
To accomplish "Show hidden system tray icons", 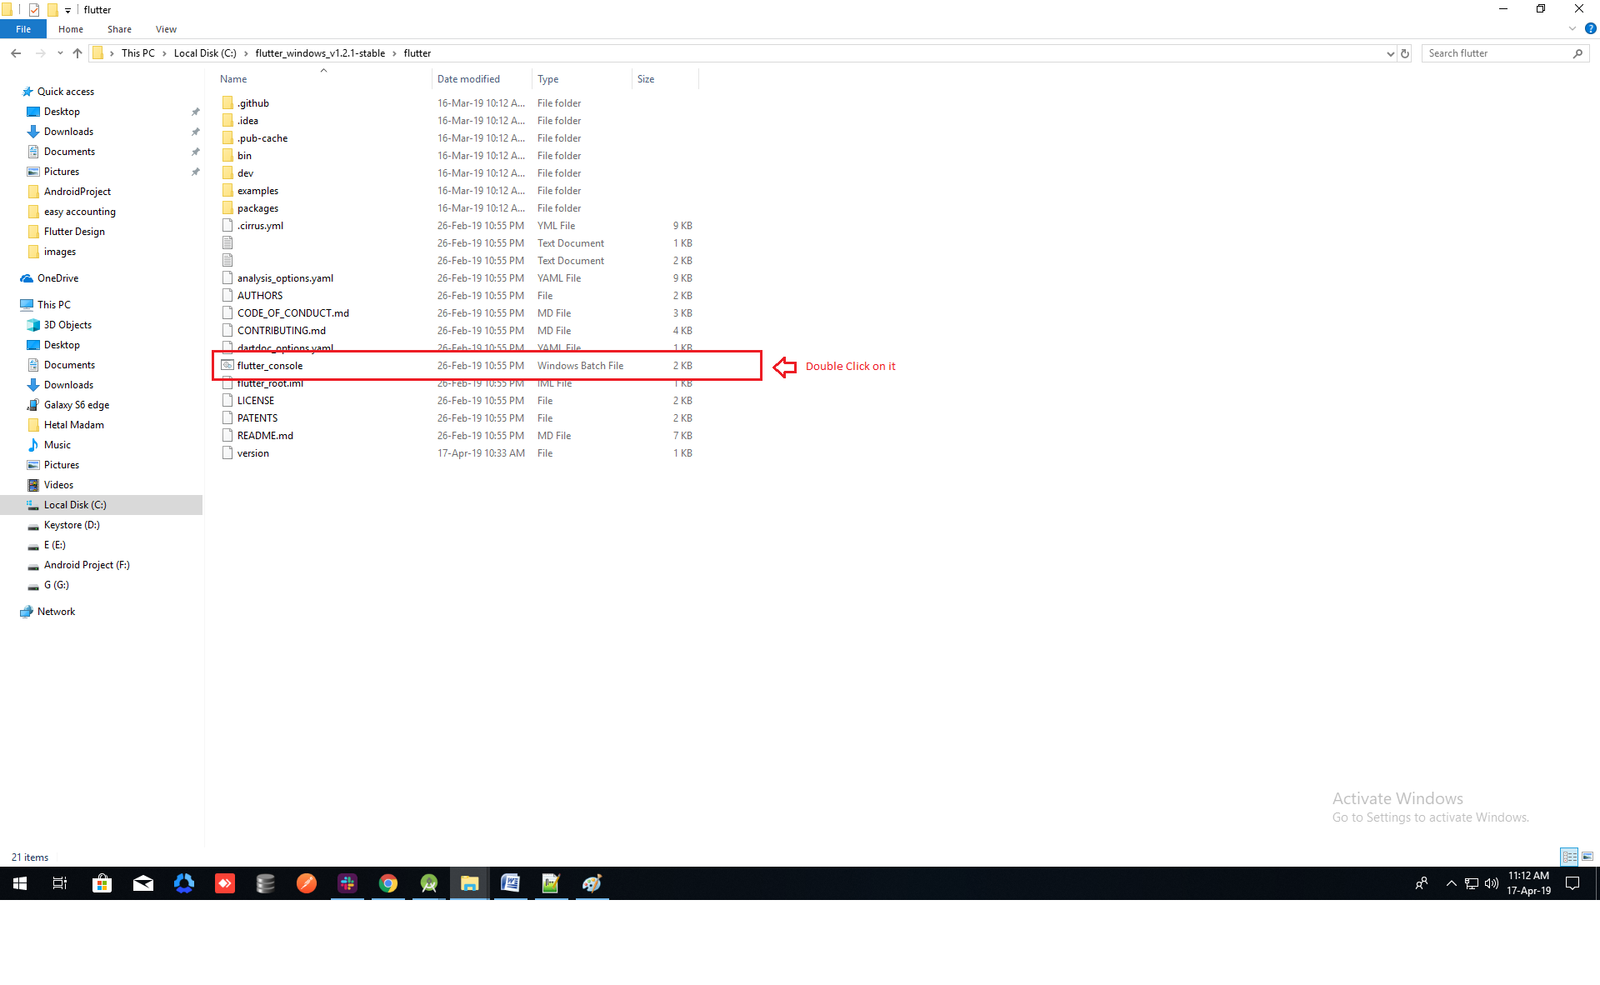I will pyautogui.click(x=1451, y=883).
